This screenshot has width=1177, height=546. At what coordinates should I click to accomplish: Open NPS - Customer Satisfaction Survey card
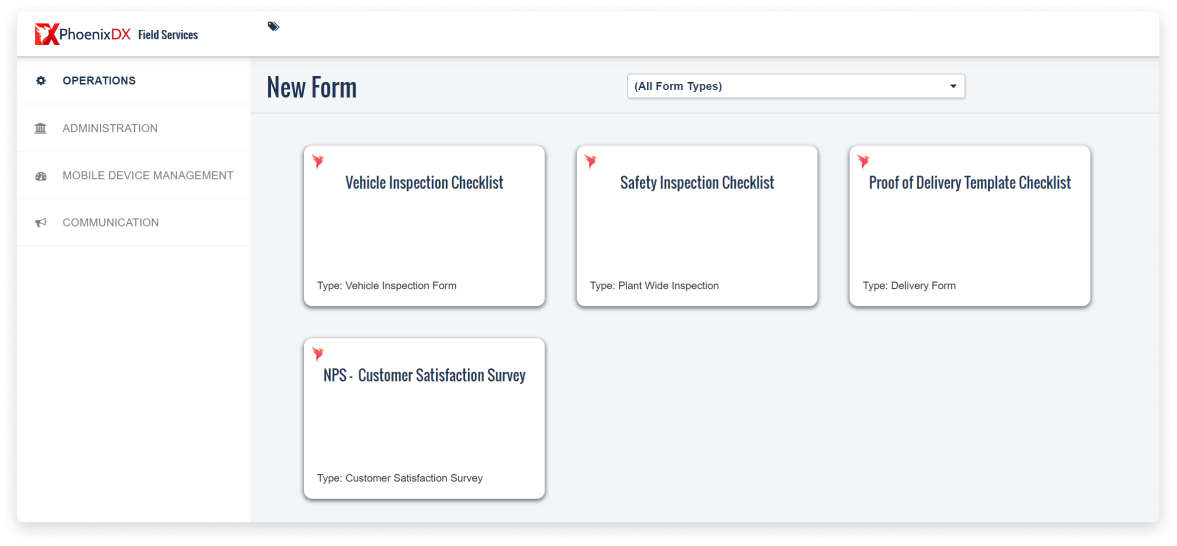click(x=424, y=376)
